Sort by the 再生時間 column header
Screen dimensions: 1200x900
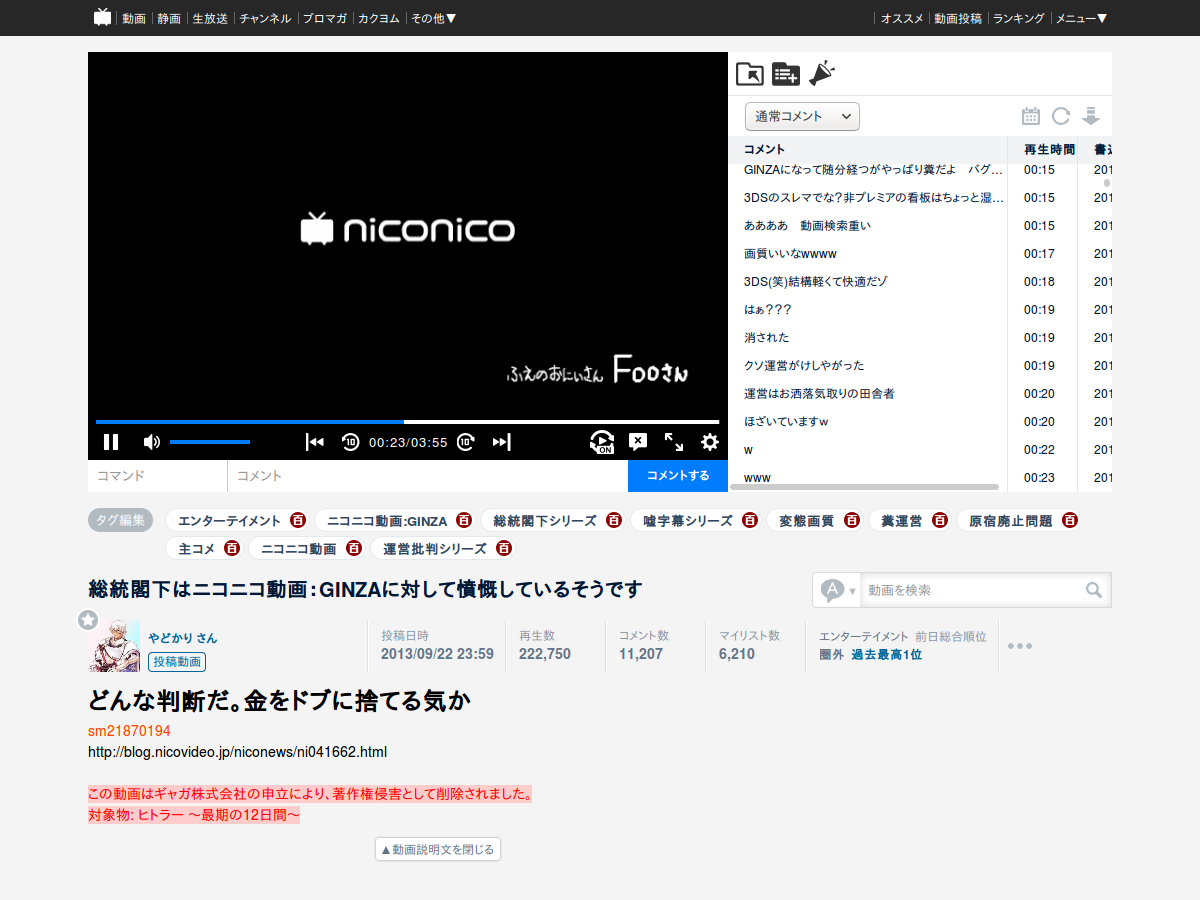[x=1049, y=149]
